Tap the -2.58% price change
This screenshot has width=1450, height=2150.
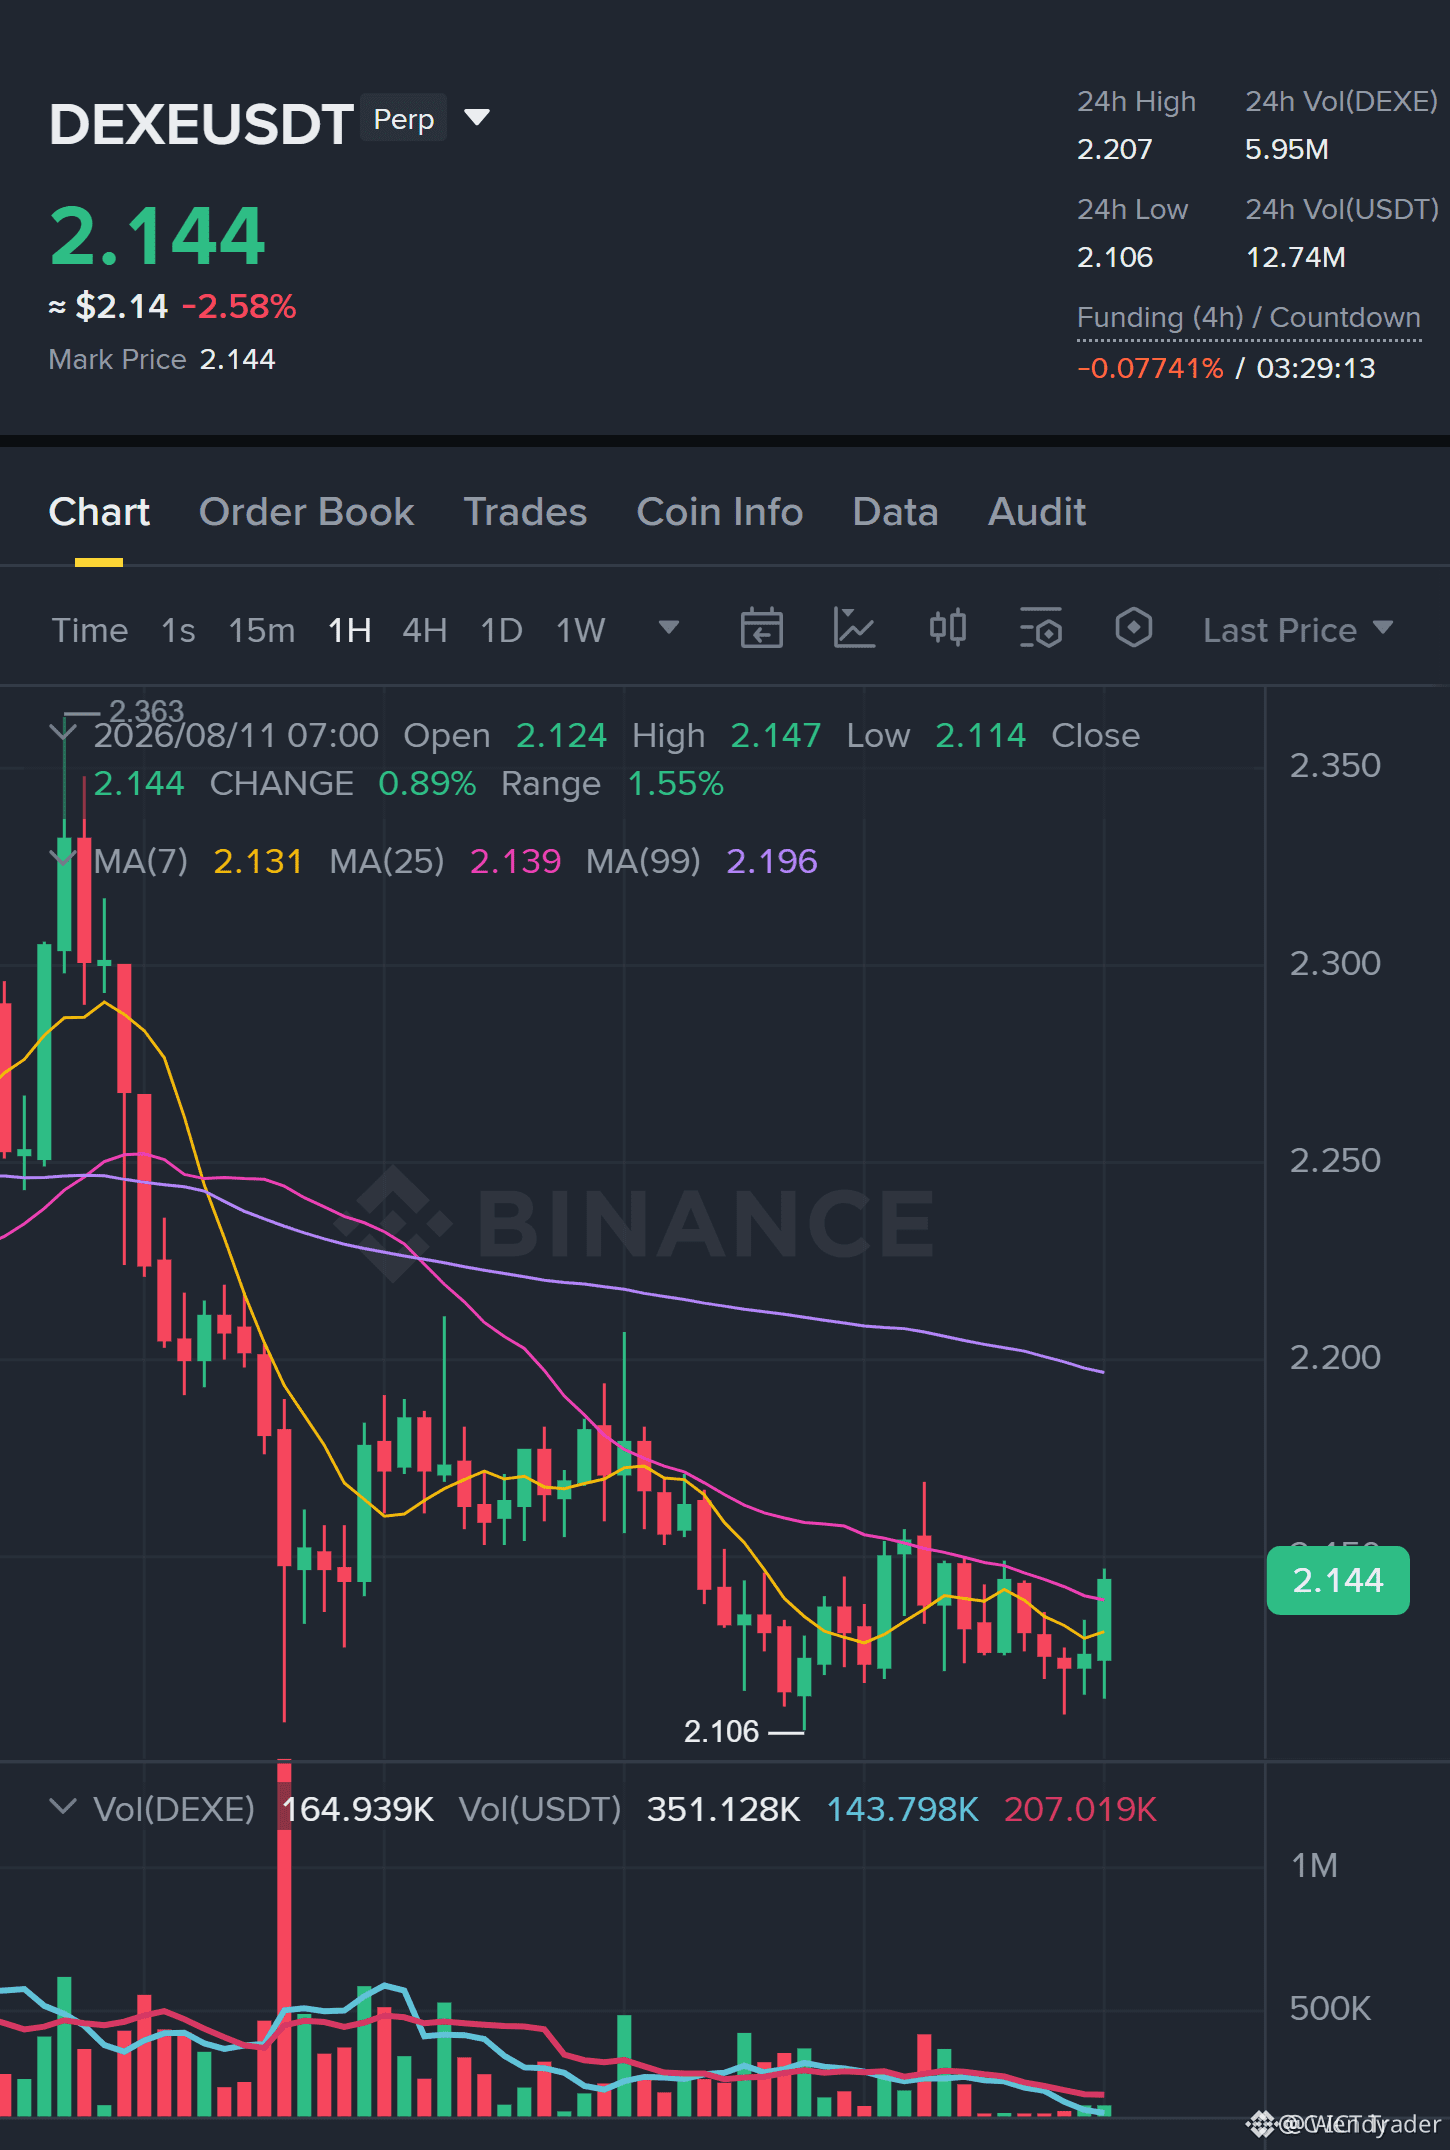tap(239, 306)
